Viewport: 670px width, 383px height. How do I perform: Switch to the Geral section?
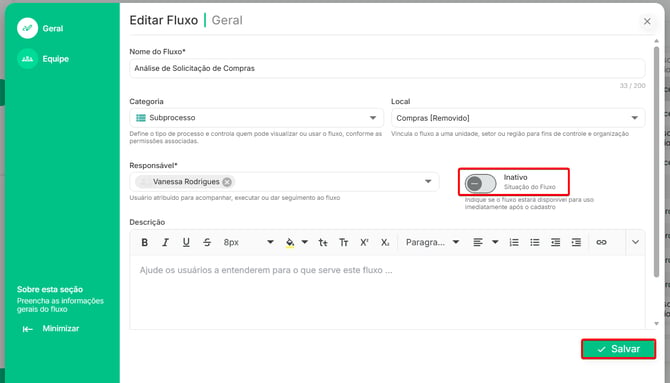53,29
